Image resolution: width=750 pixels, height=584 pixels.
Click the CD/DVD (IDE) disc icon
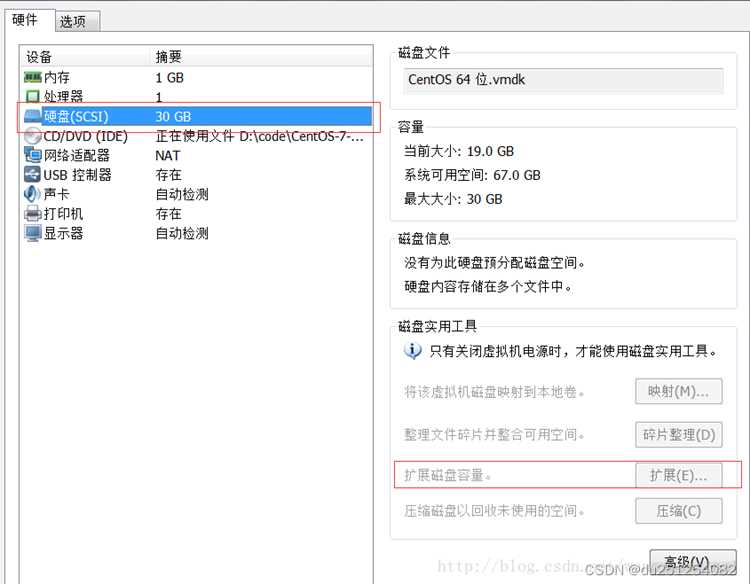pos(33,136)
